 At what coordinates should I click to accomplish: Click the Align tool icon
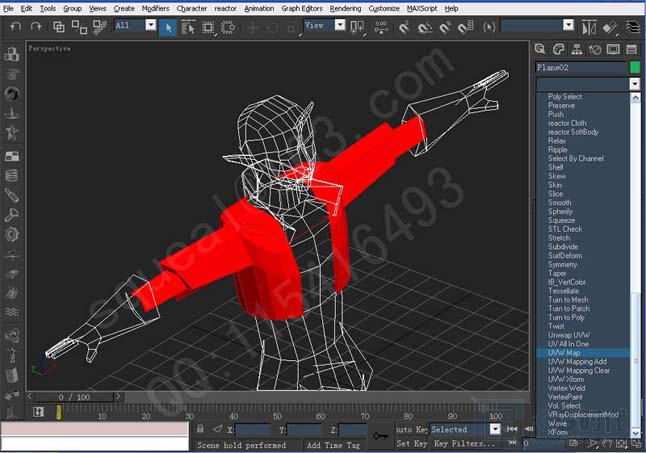(x=609, y=28)
